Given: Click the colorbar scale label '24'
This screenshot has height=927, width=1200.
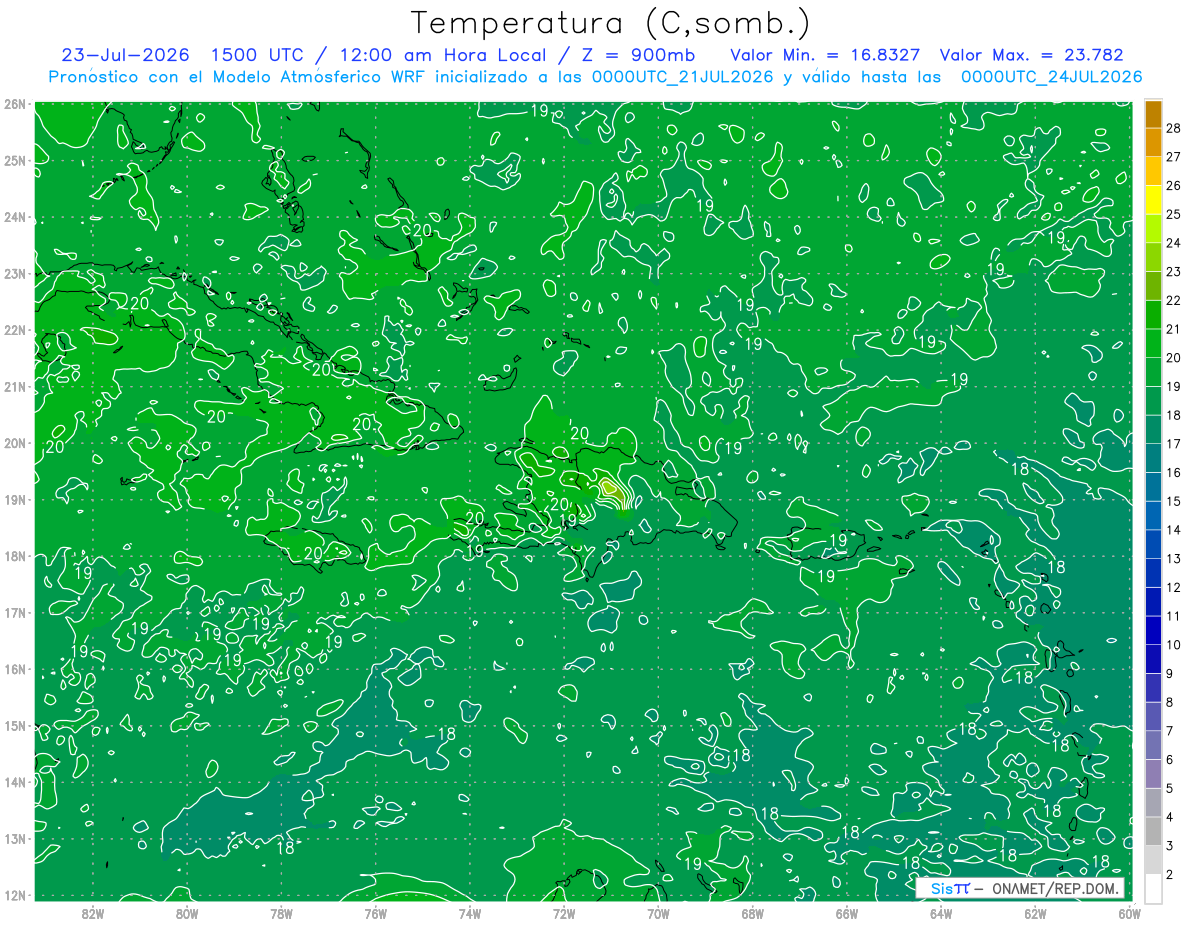Looking at the screenshot, I should pos(1174,243).
